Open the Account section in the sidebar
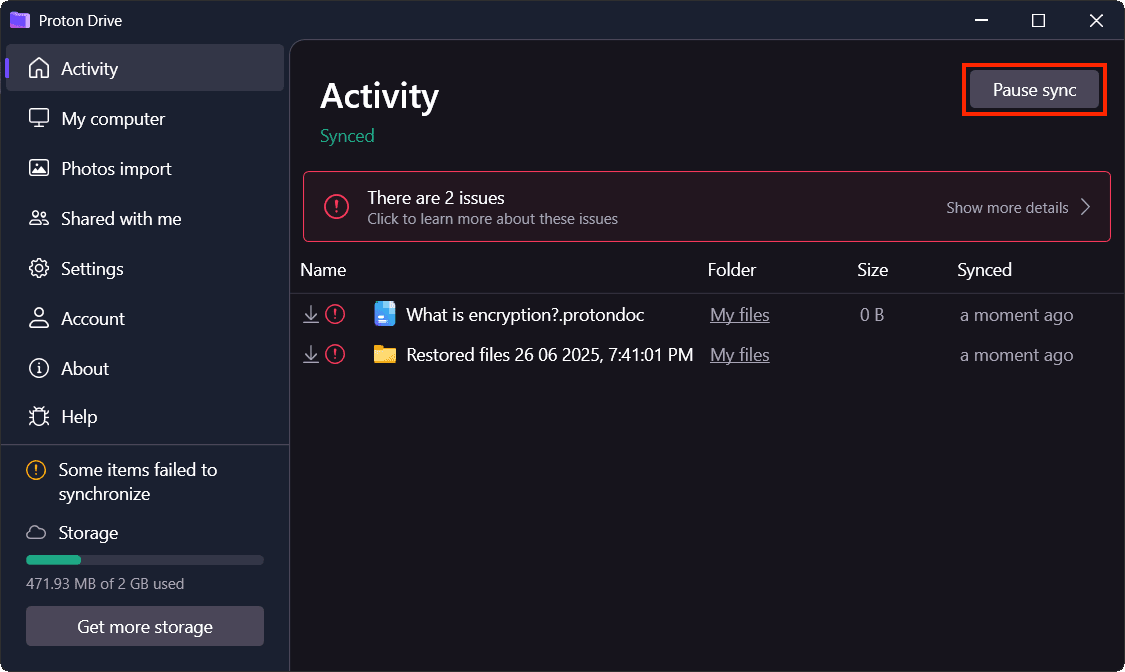 tap(145, 318)
